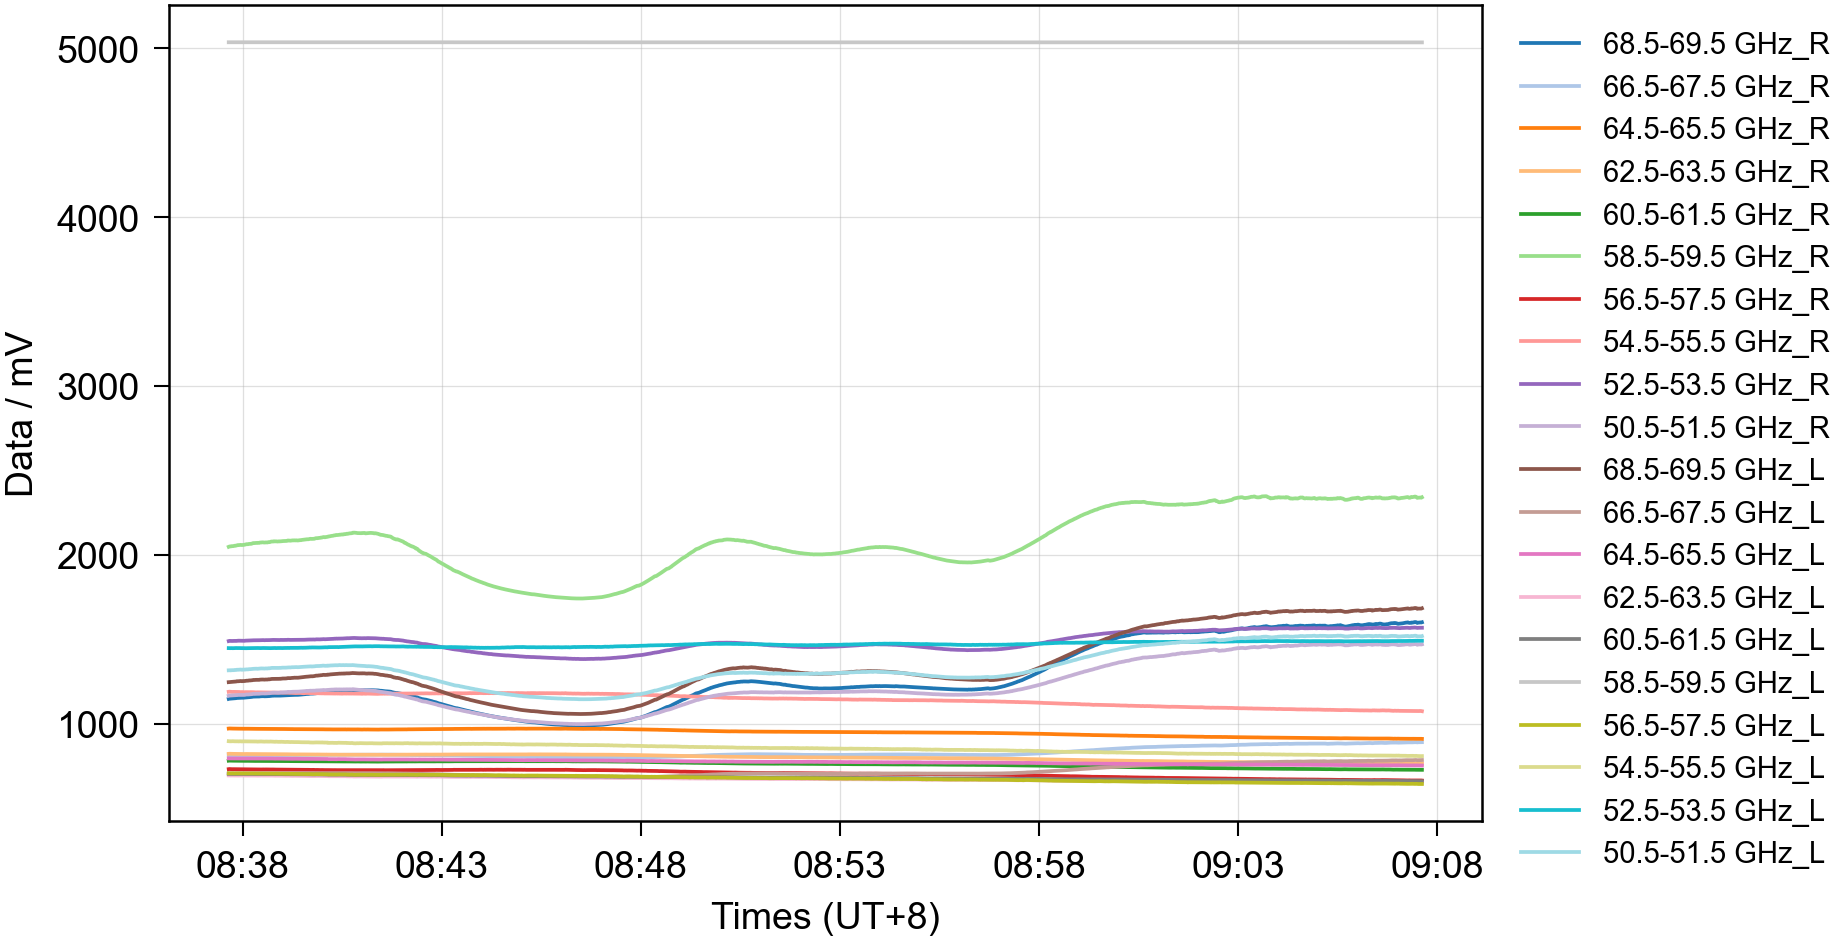
Task: Select the 56.5-57.5 GHz_L legend entry
Action: [x=1712, y=725]
